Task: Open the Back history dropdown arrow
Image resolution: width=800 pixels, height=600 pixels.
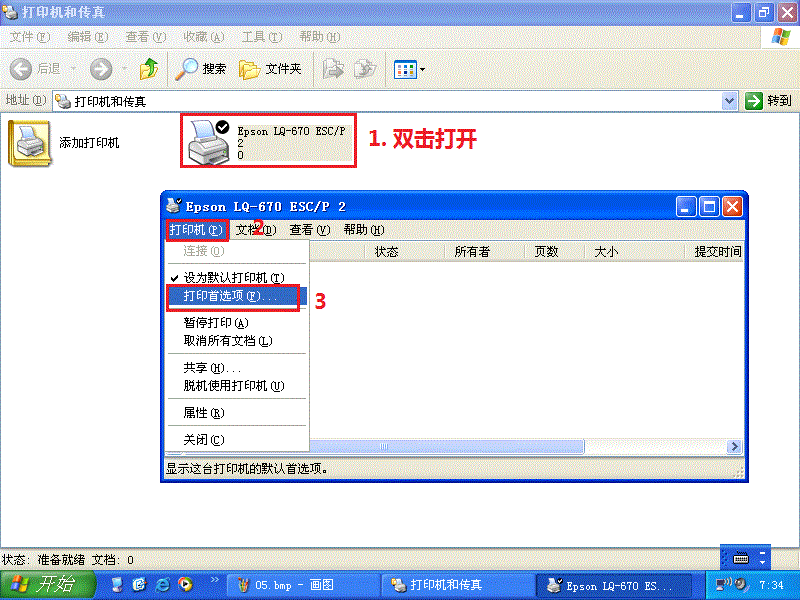Action: click(x=73, y=68)
